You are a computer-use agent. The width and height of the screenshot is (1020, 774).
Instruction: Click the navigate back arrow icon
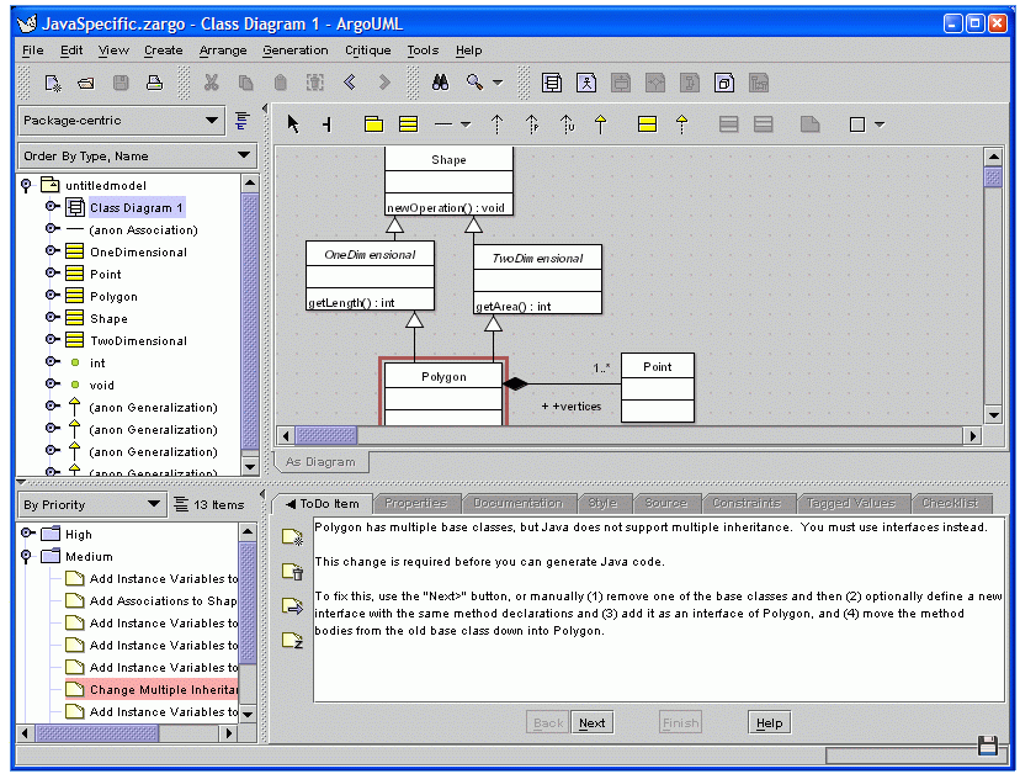pos(349,83)
